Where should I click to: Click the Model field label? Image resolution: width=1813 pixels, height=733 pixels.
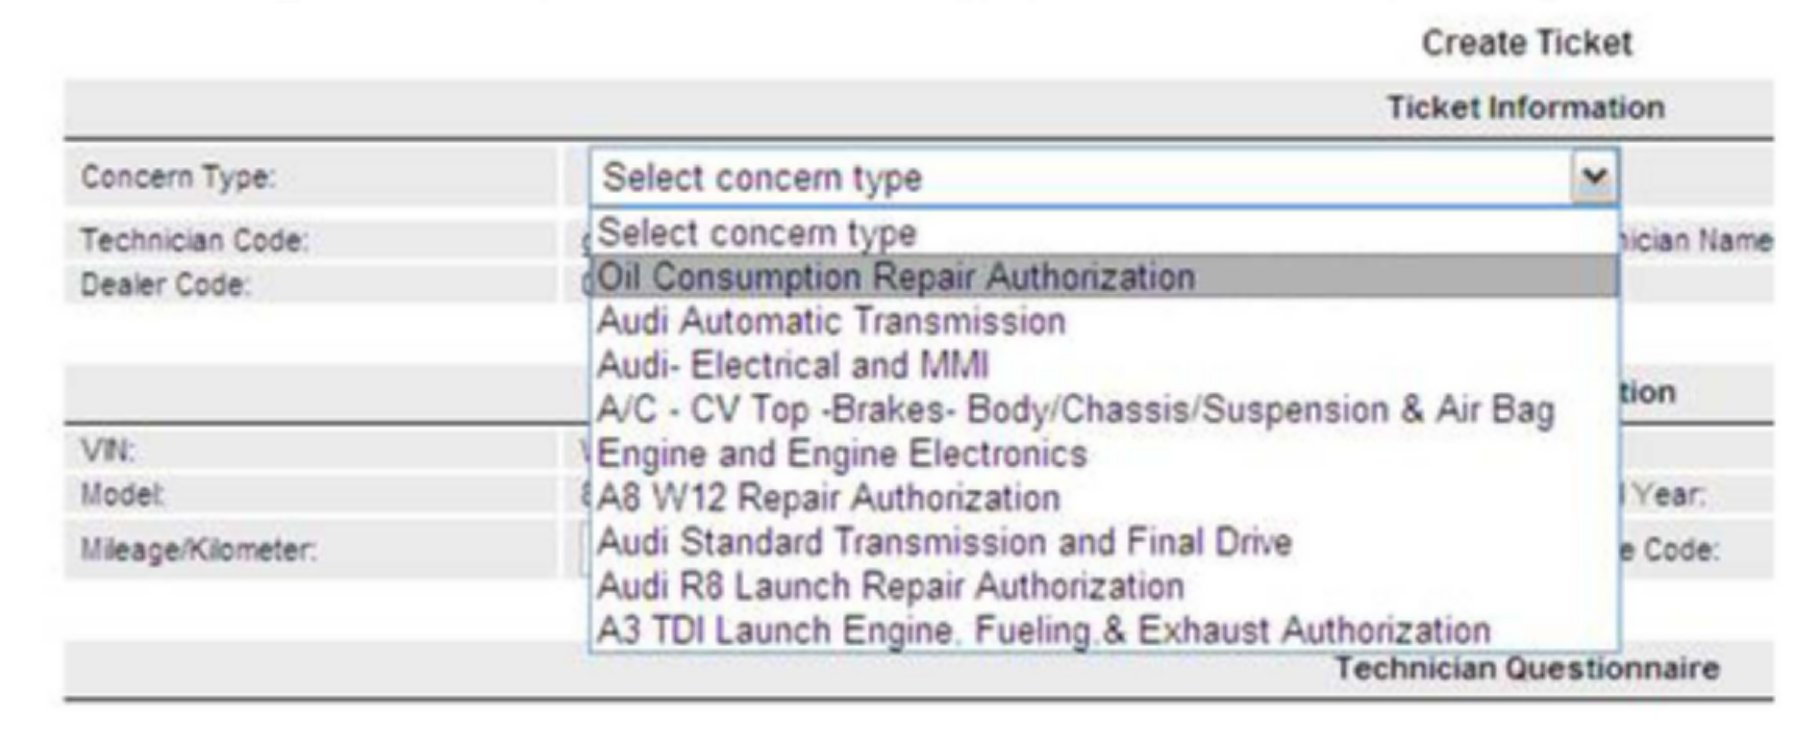click(123, 494)
